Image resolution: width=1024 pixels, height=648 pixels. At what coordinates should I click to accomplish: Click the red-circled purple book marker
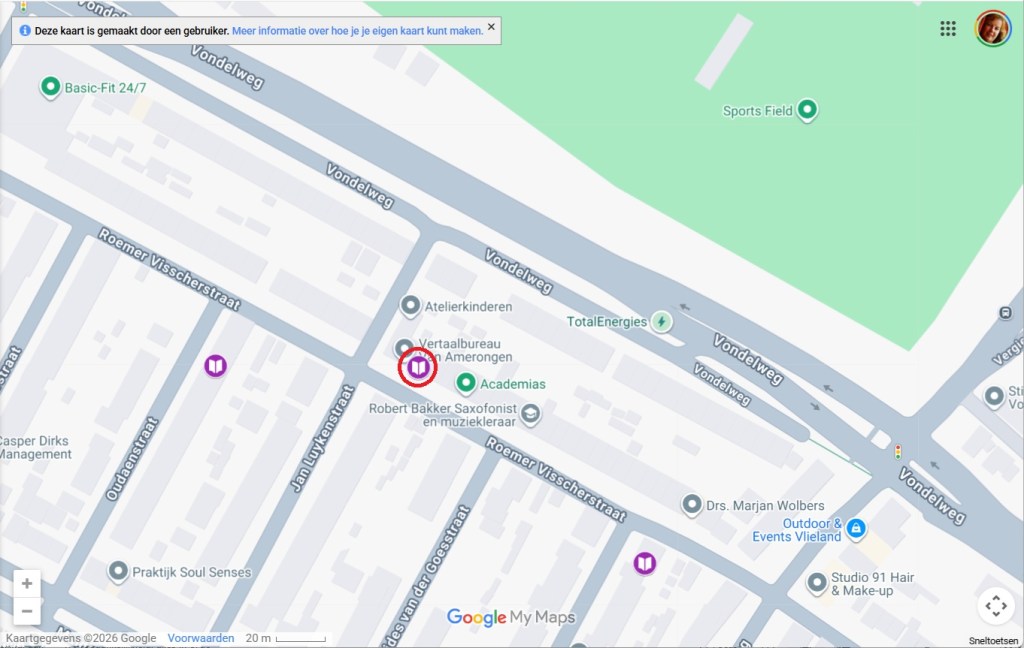(x=418, y=368)
